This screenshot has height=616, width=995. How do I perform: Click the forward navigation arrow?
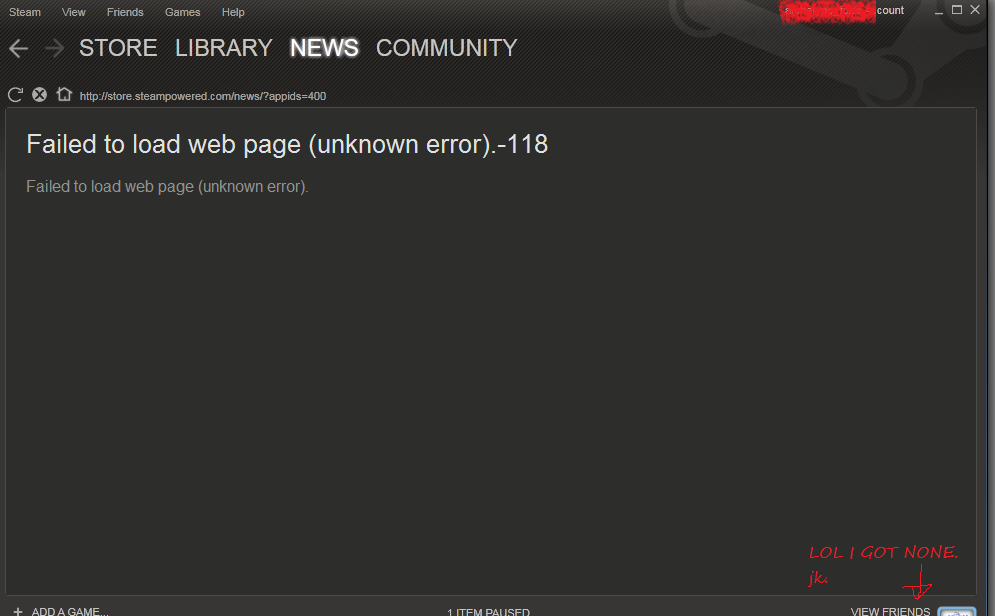tap(54, 48)
